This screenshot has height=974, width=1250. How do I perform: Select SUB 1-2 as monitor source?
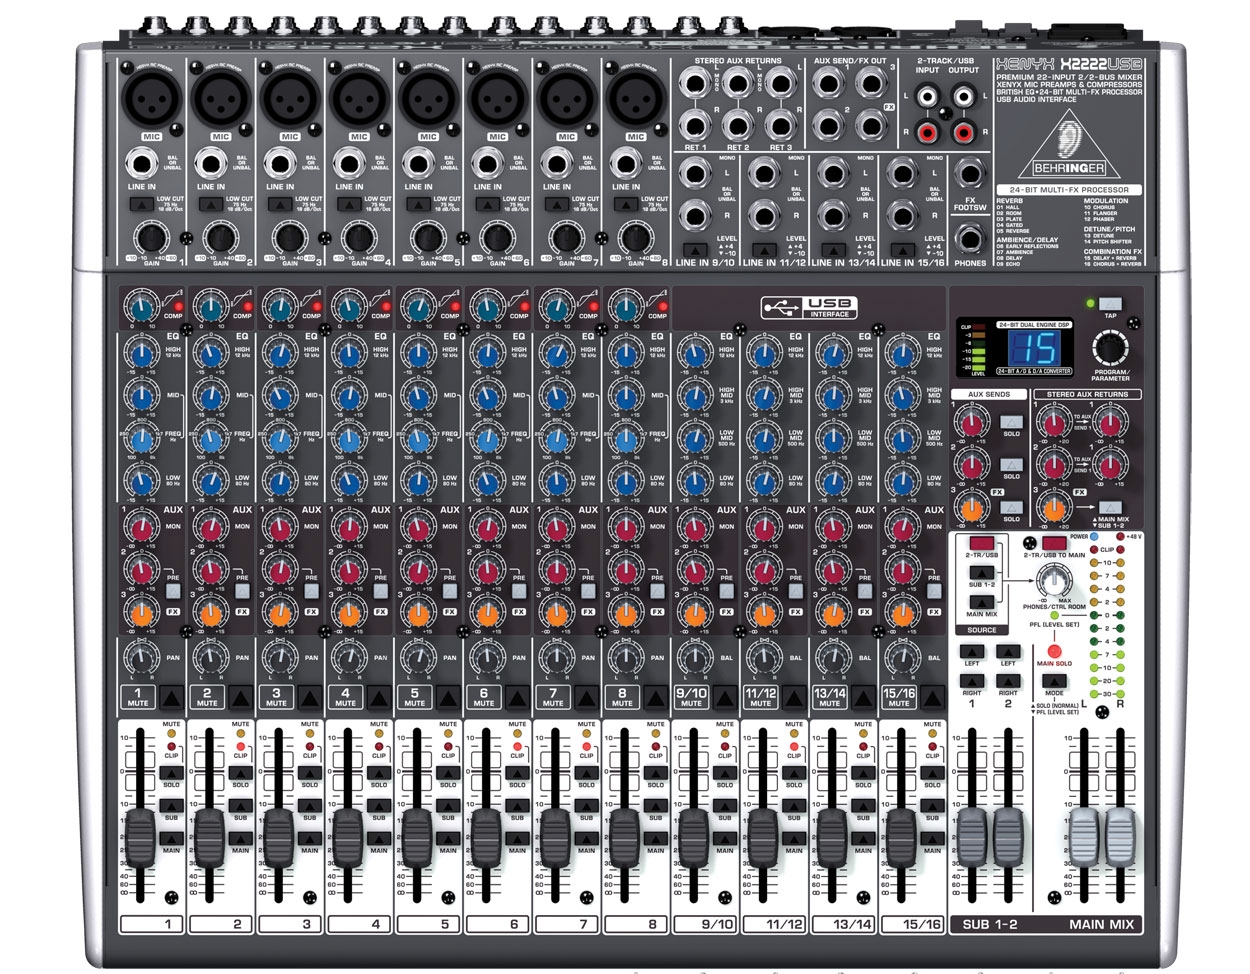(x=981, y=572)
